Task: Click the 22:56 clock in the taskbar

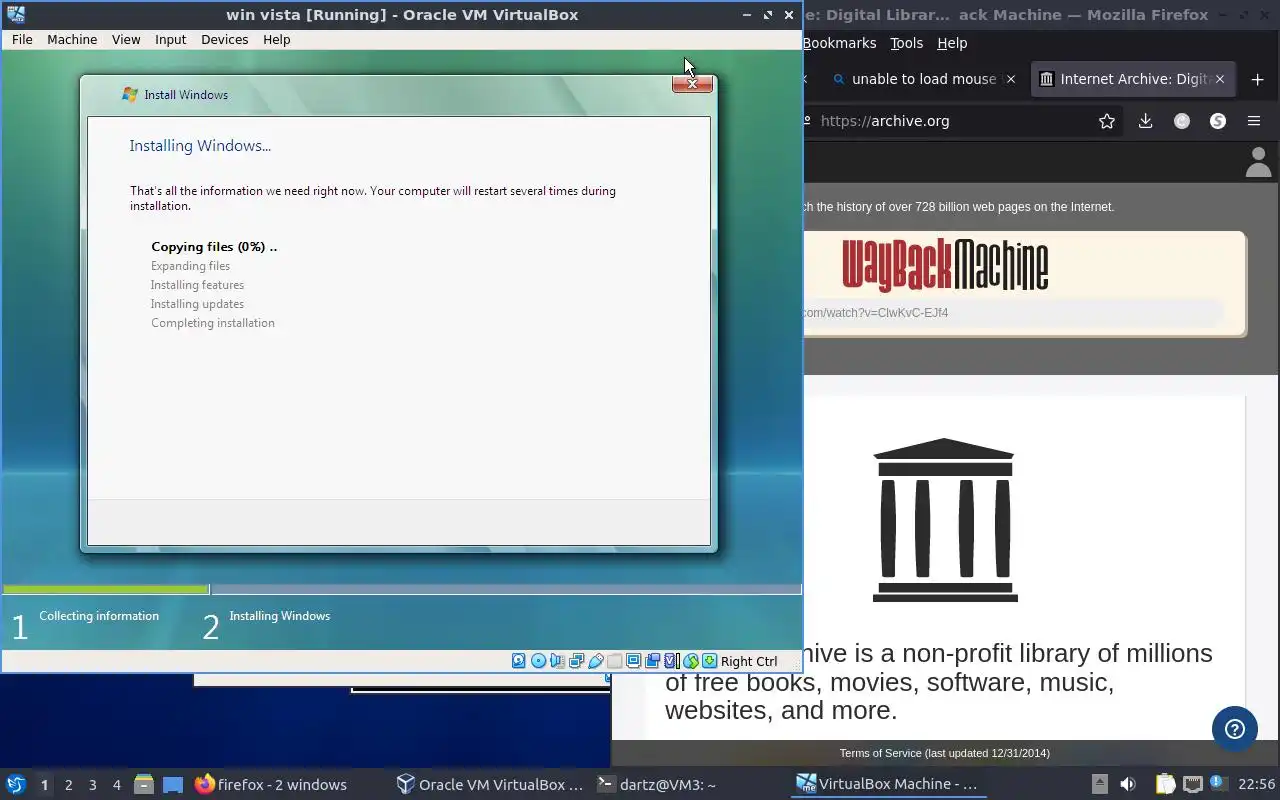Action: coord(1256,785)
